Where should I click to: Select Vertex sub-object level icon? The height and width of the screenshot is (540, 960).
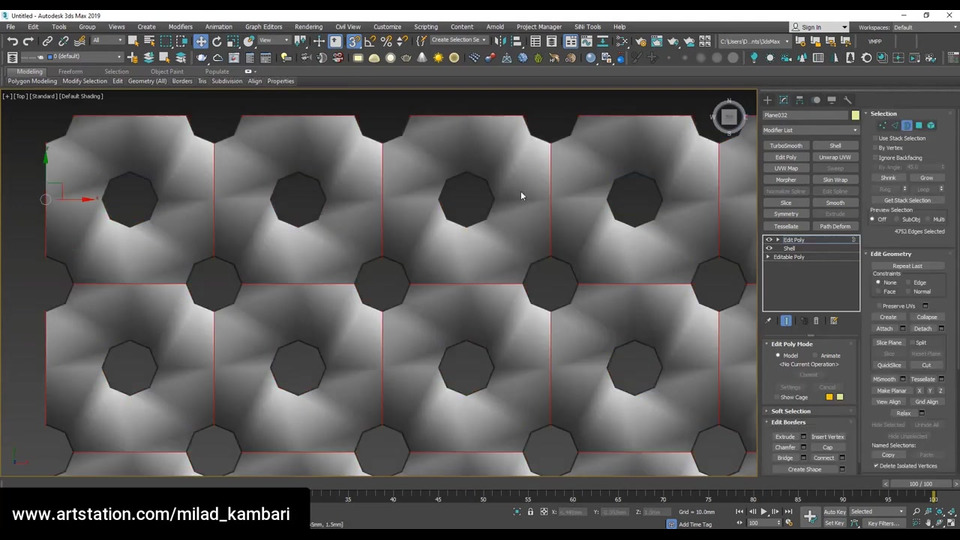click(x=882, y=126)
